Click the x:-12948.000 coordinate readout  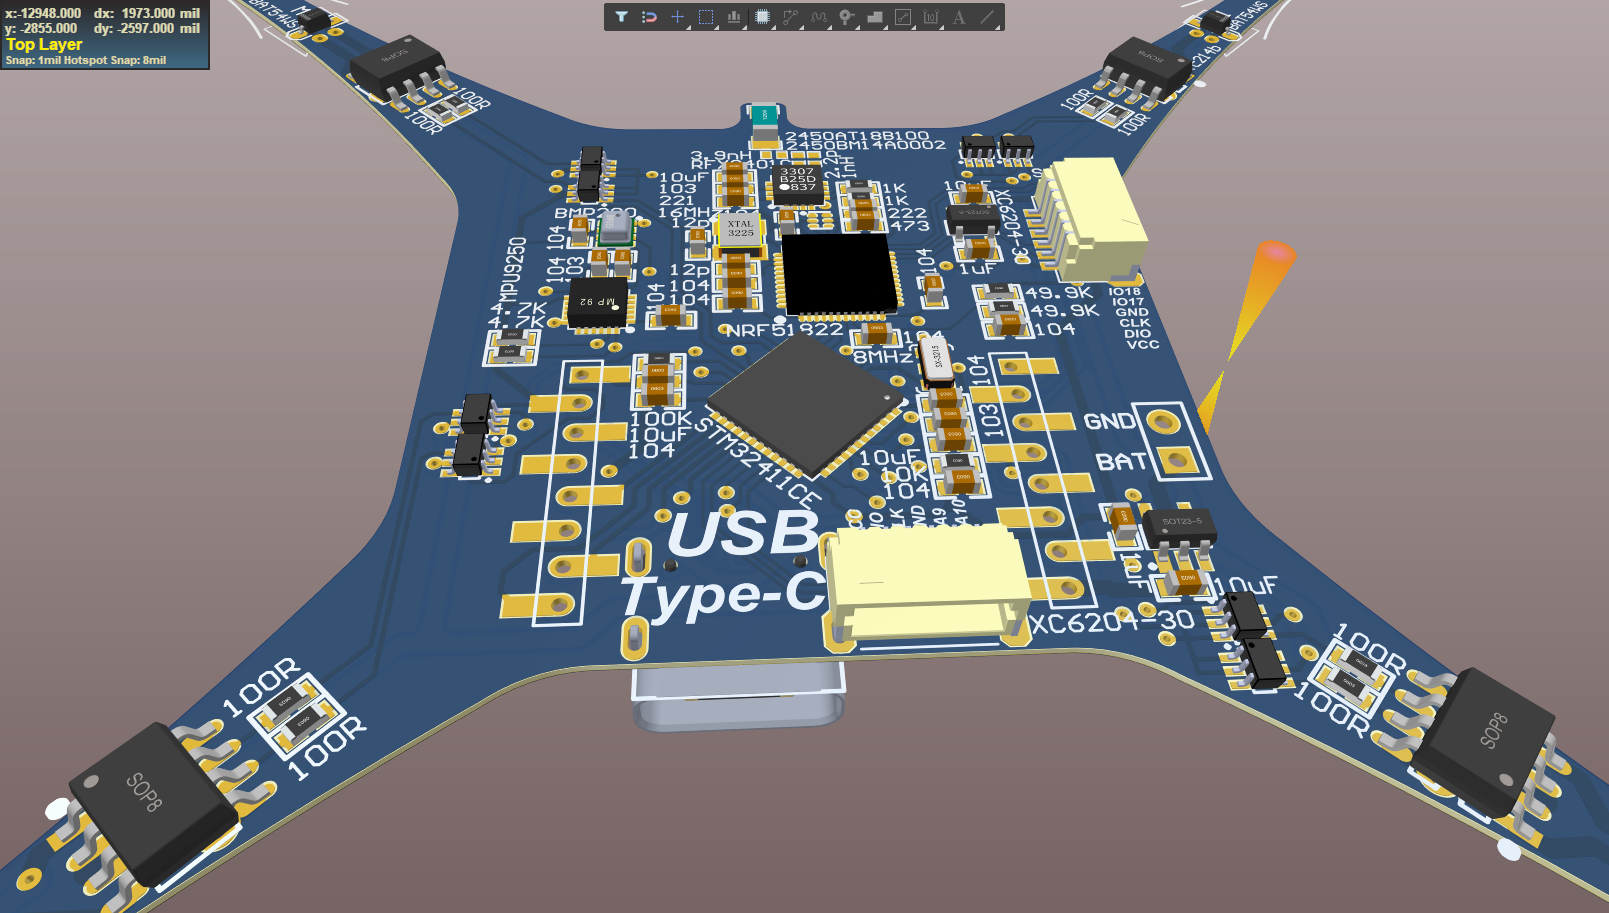[43, 13]
